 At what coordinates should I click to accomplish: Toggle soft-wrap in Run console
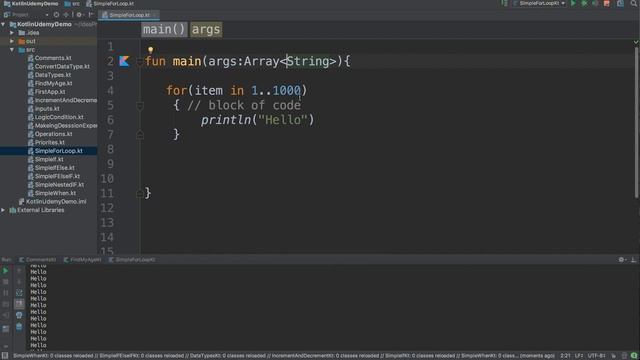point(19,293)
